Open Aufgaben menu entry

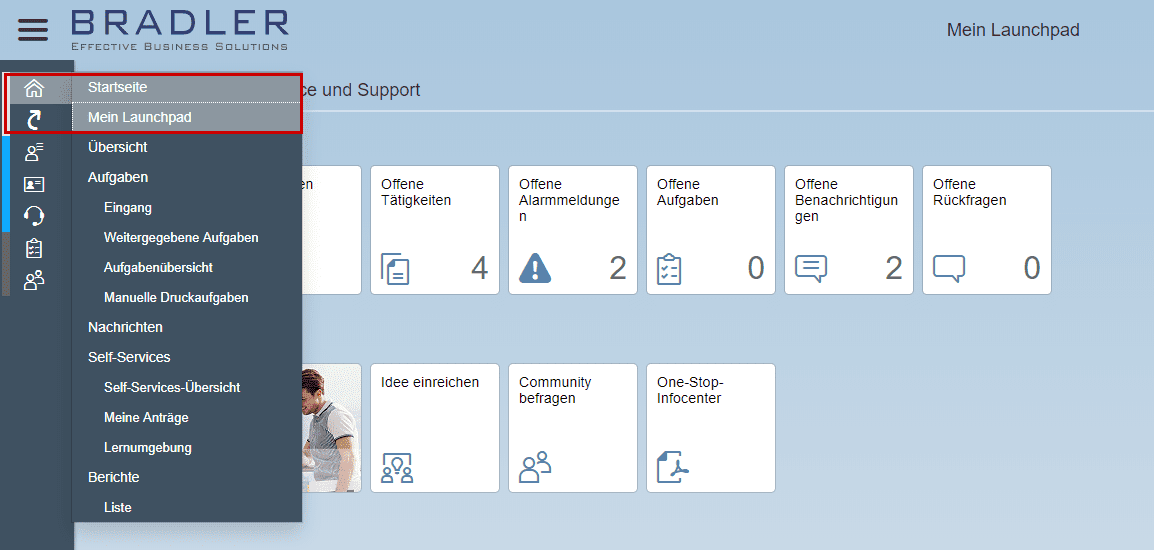tap(187, 177)
